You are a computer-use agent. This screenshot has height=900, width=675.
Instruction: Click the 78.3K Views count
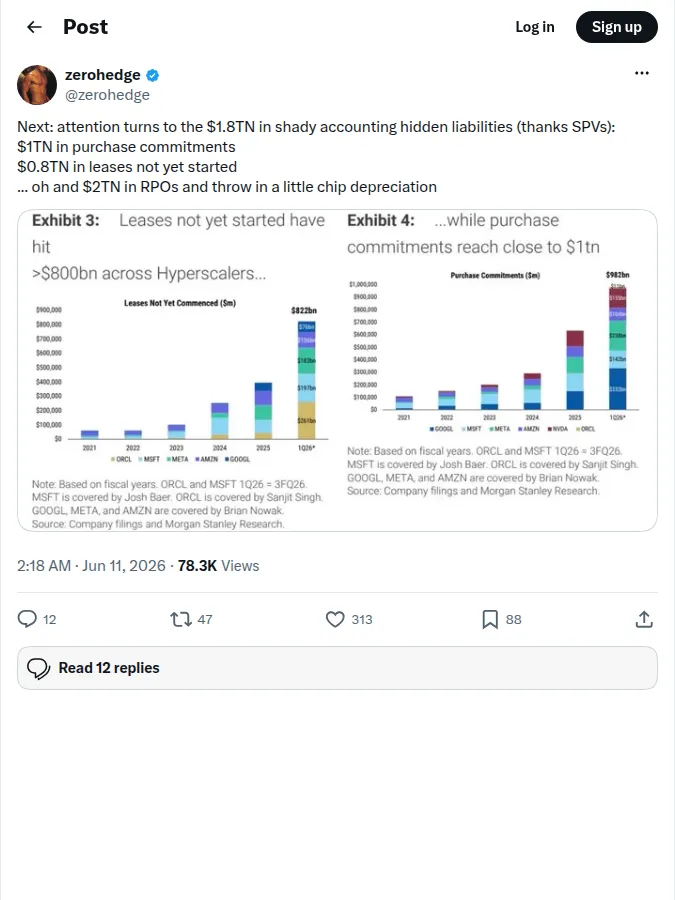pyautogui.click(x=218, y=566)
